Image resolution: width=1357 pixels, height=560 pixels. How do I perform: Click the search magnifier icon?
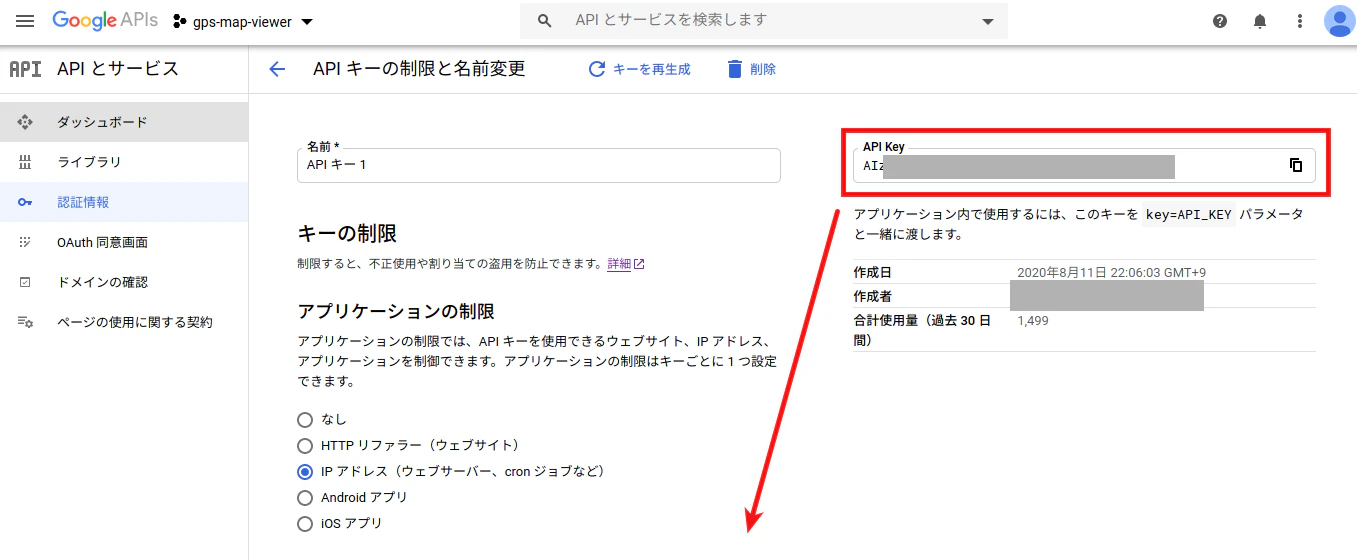tap(545, 21)
